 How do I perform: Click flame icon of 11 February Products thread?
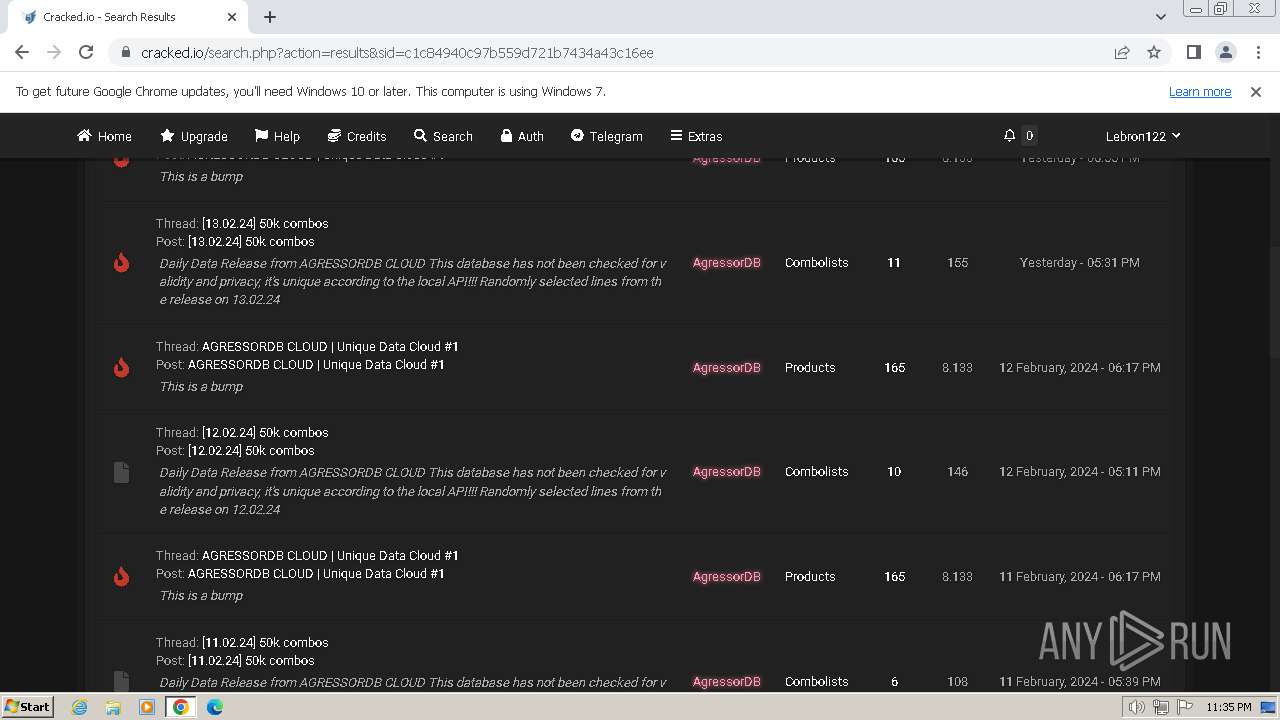tap(121, 576)
